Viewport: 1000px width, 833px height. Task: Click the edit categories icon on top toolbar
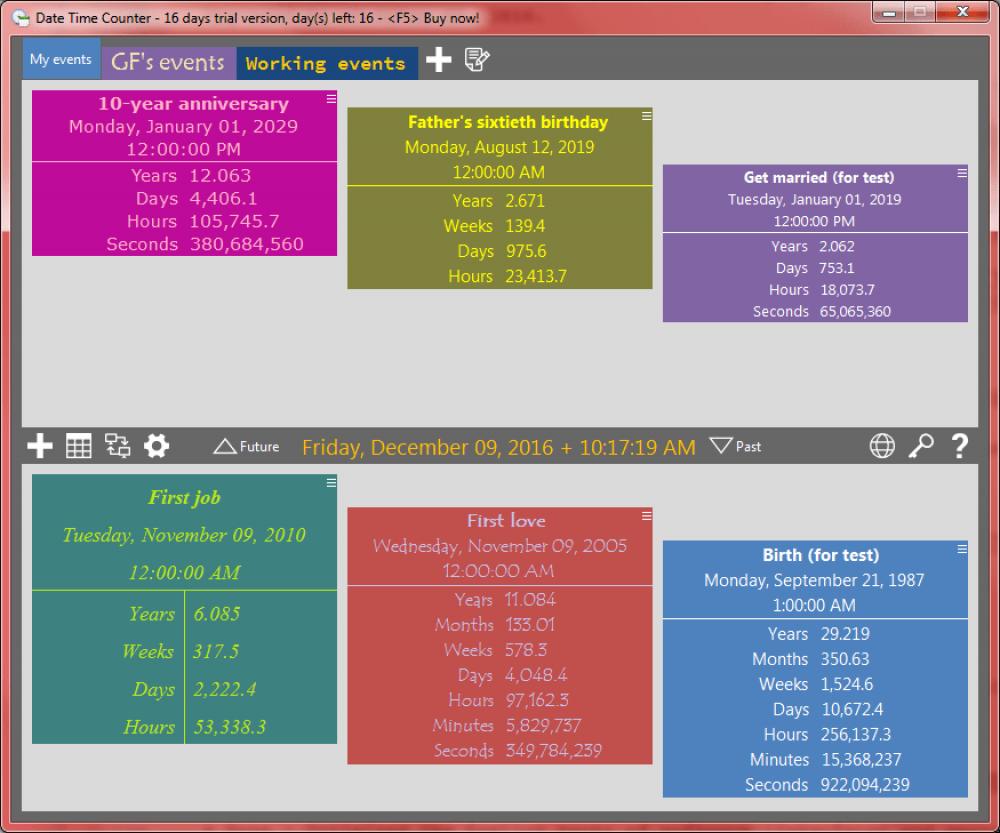[477, 61]
